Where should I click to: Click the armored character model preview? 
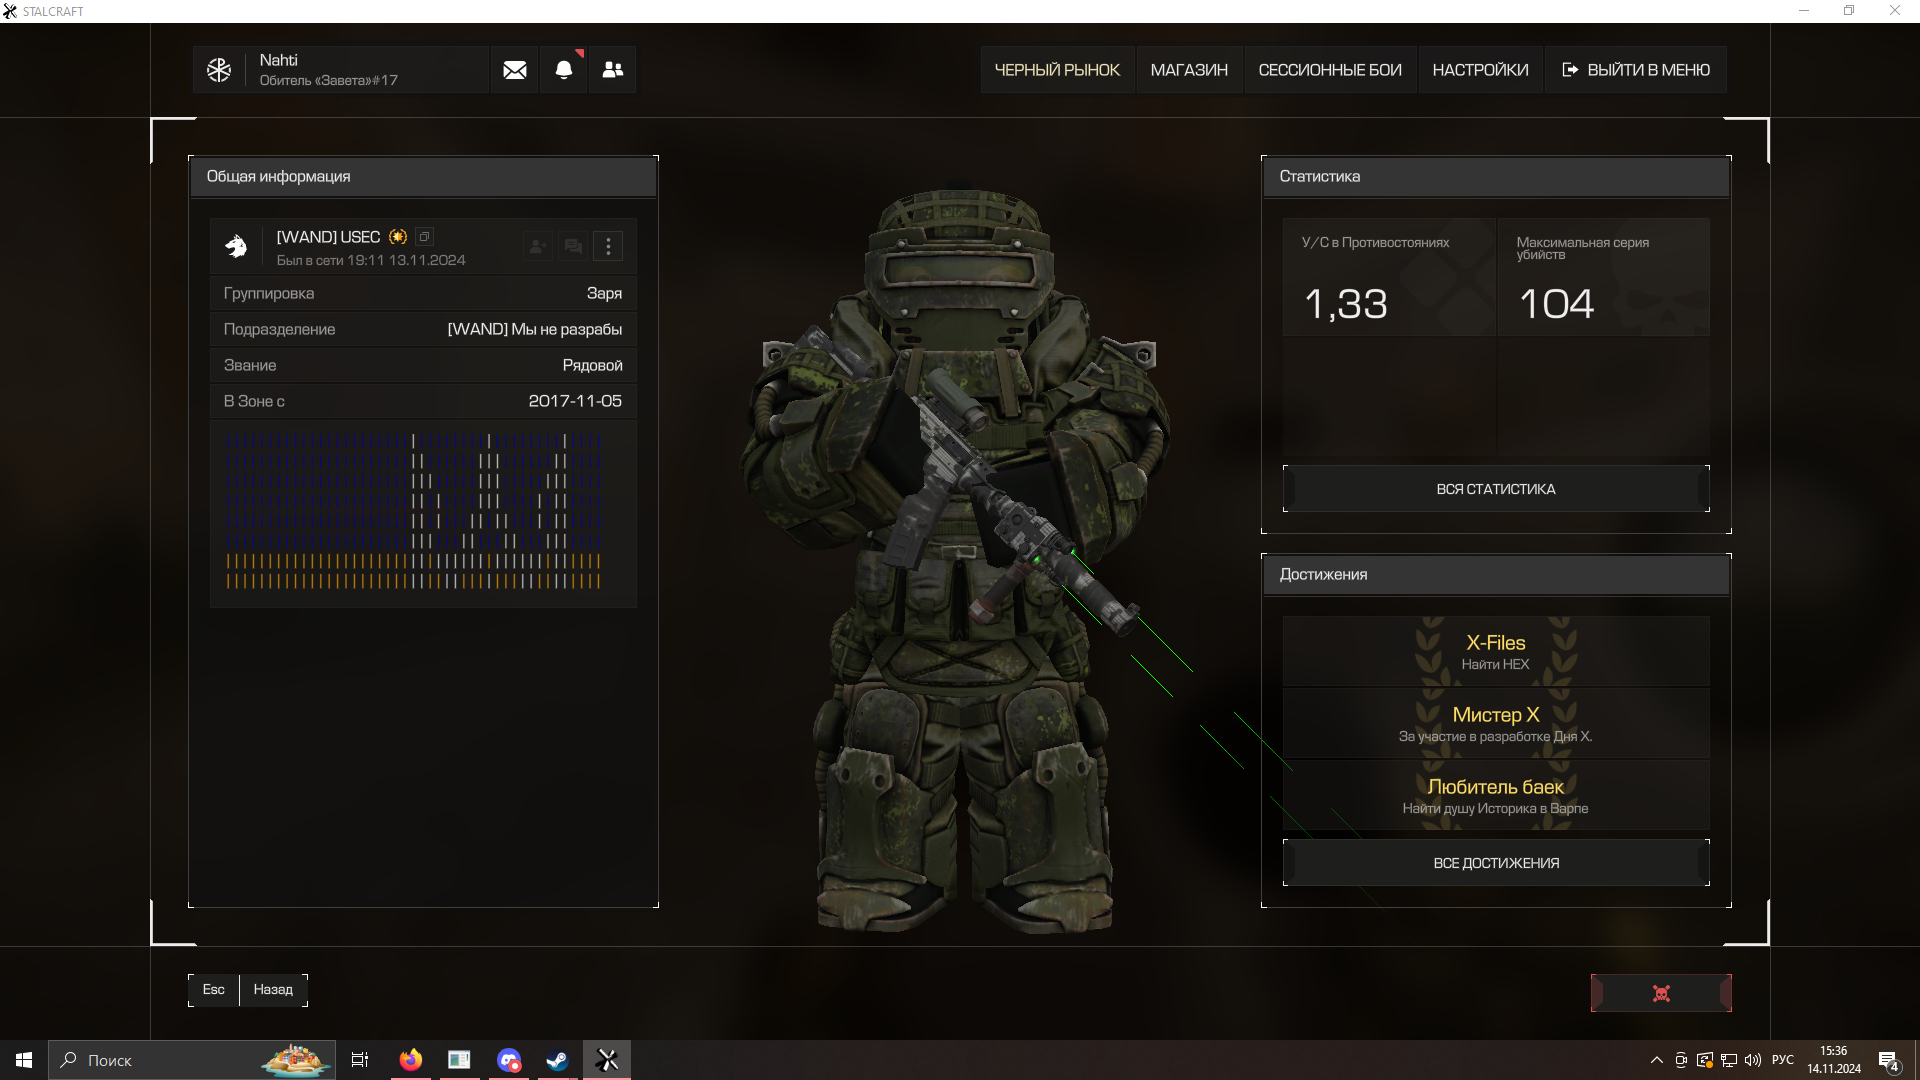957,560
